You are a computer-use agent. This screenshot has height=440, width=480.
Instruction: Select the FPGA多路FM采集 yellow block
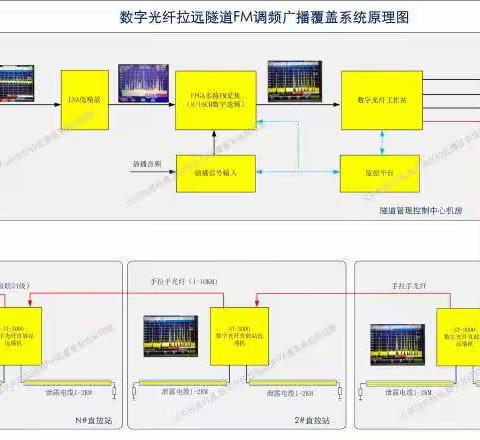[x=216, y=100]
